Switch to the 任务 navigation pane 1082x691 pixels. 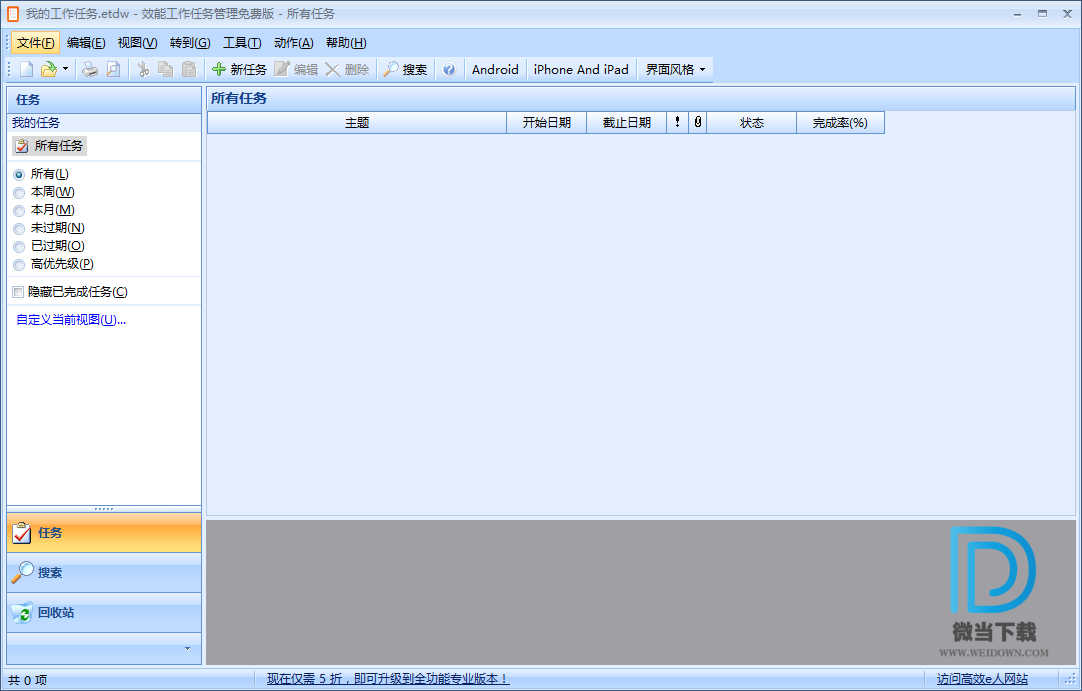coord(104,533)
